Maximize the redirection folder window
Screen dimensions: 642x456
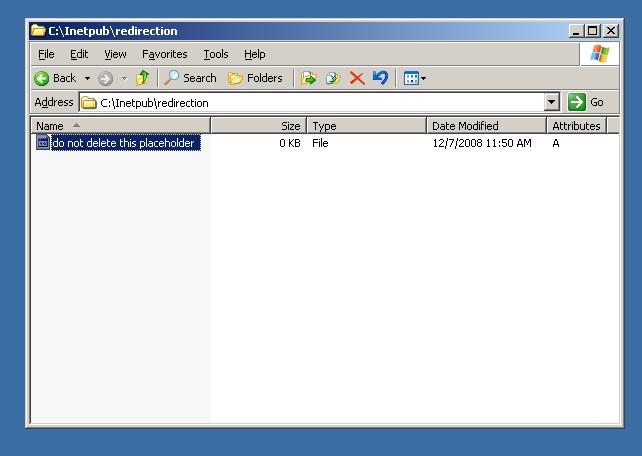coord(592,31)
